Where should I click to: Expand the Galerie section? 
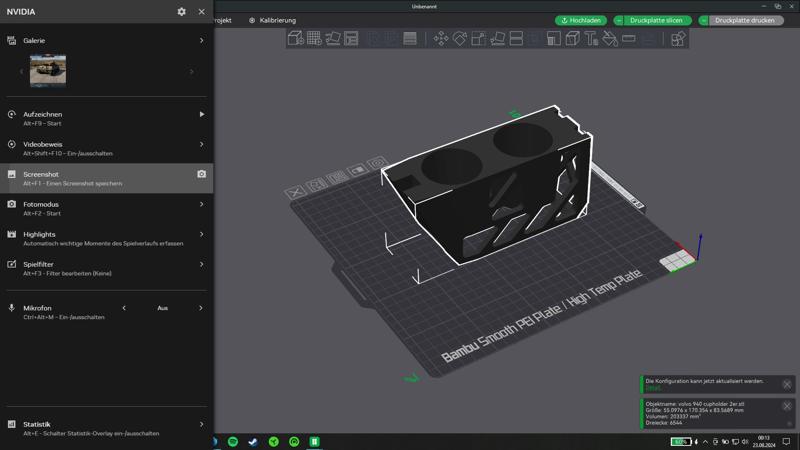pos(201,41)
